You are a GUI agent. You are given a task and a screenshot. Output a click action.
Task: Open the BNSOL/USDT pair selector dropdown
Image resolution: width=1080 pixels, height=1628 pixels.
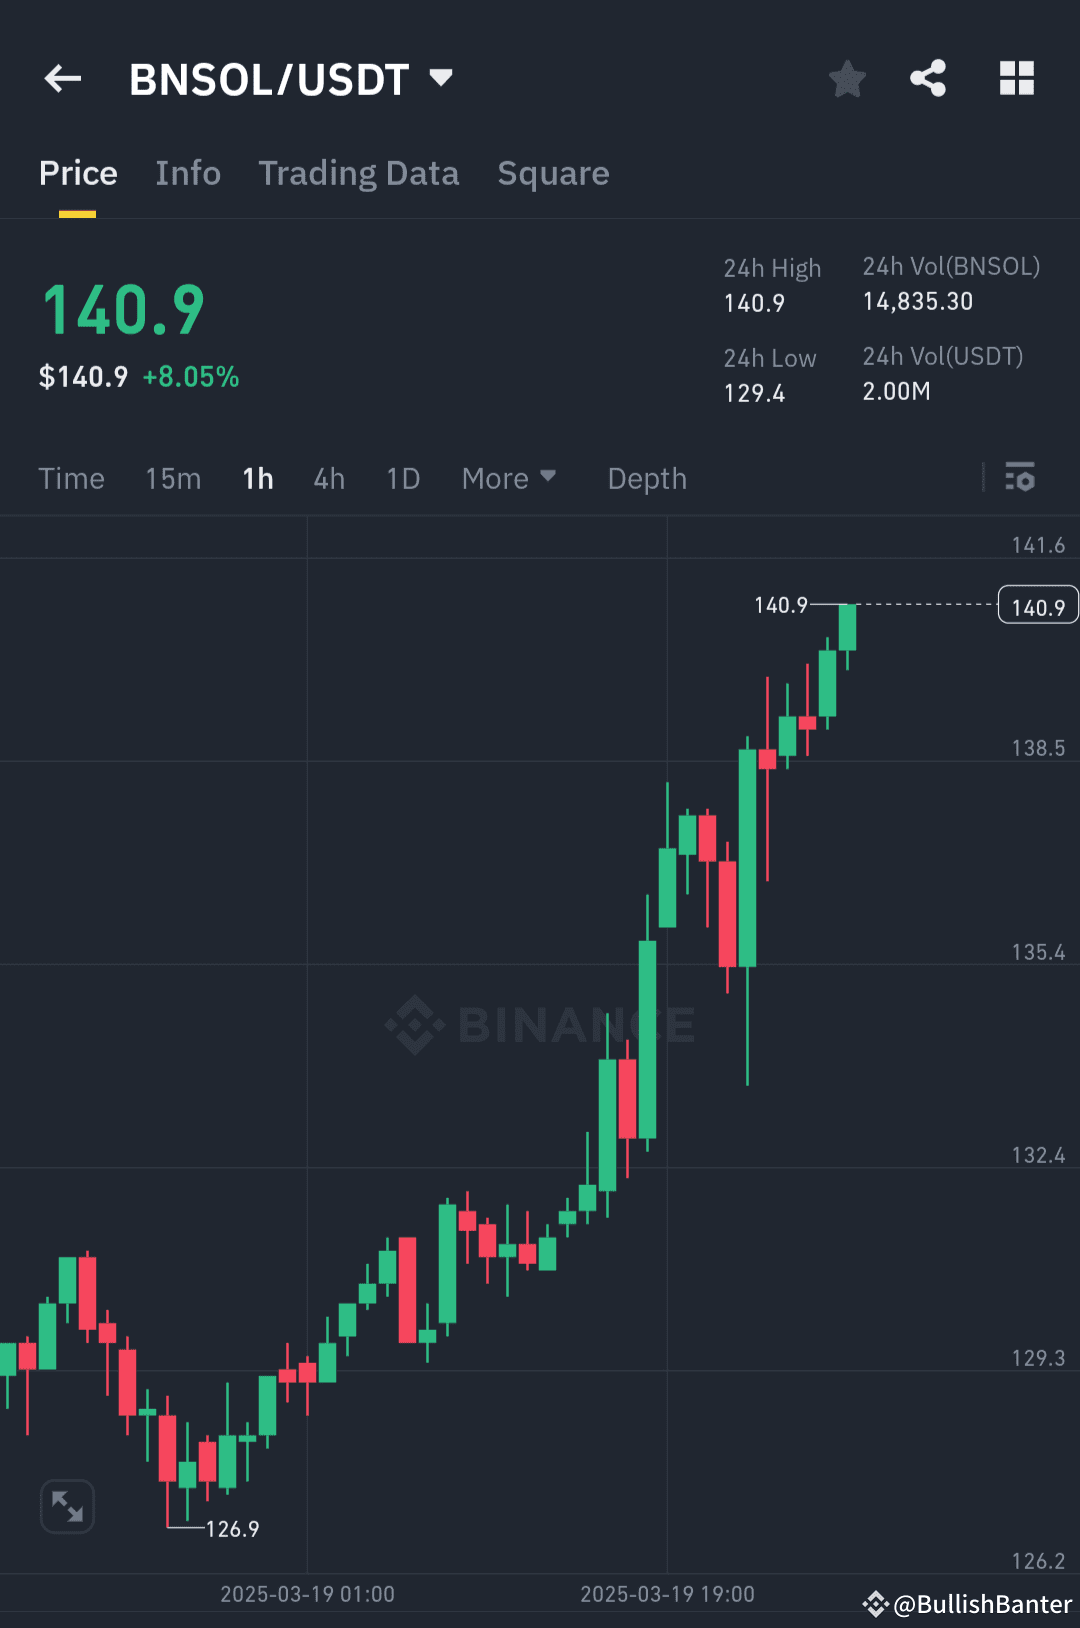pos(290,78)
